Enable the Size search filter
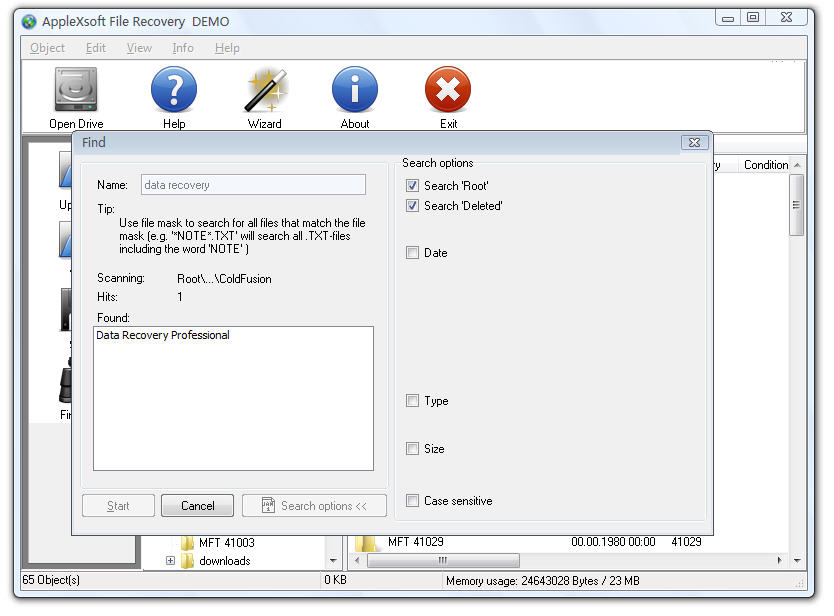The height and width of the screenshot is (616, 834). coord(412,448)
